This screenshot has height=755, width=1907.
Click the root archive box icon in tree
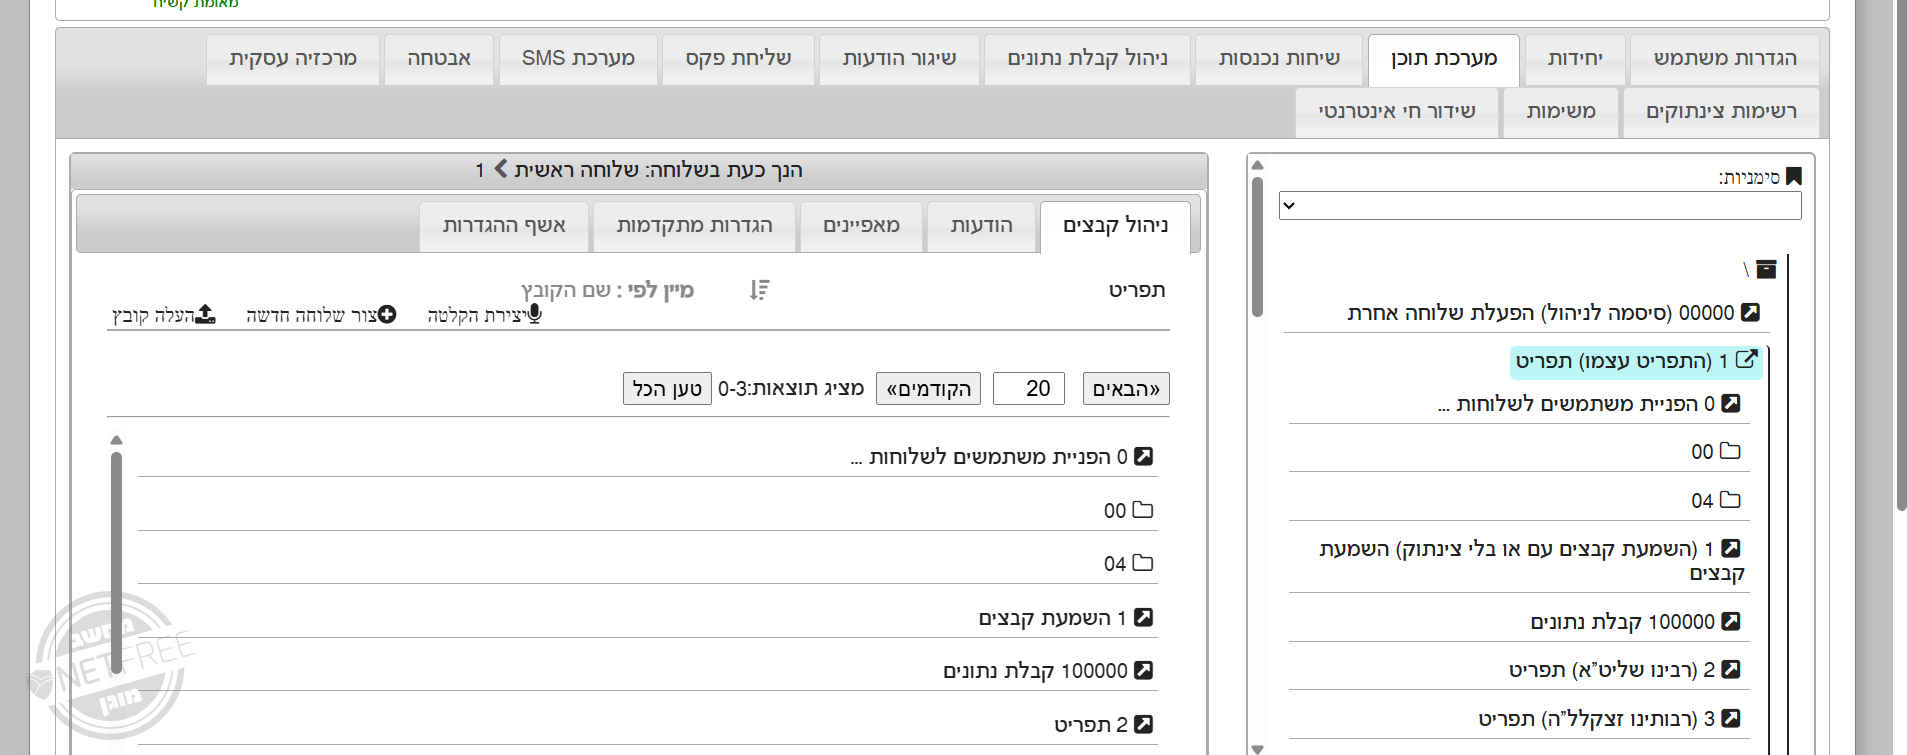click(x=1766, y=269)
